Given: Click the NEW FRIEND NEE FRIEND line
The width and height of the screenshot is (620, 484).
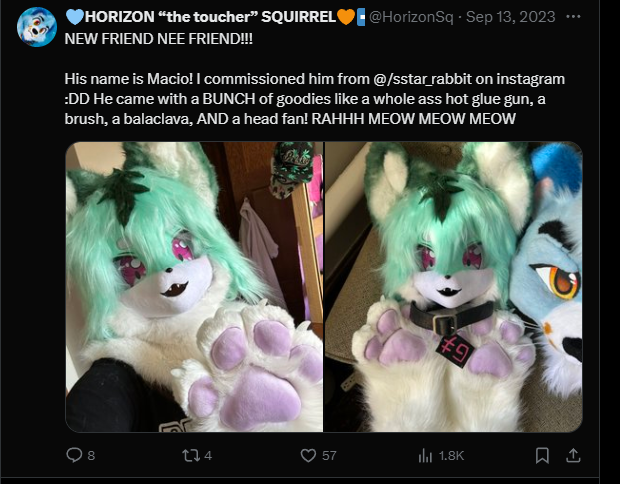Looking at the screenshot, I should (x=158, y=39).
